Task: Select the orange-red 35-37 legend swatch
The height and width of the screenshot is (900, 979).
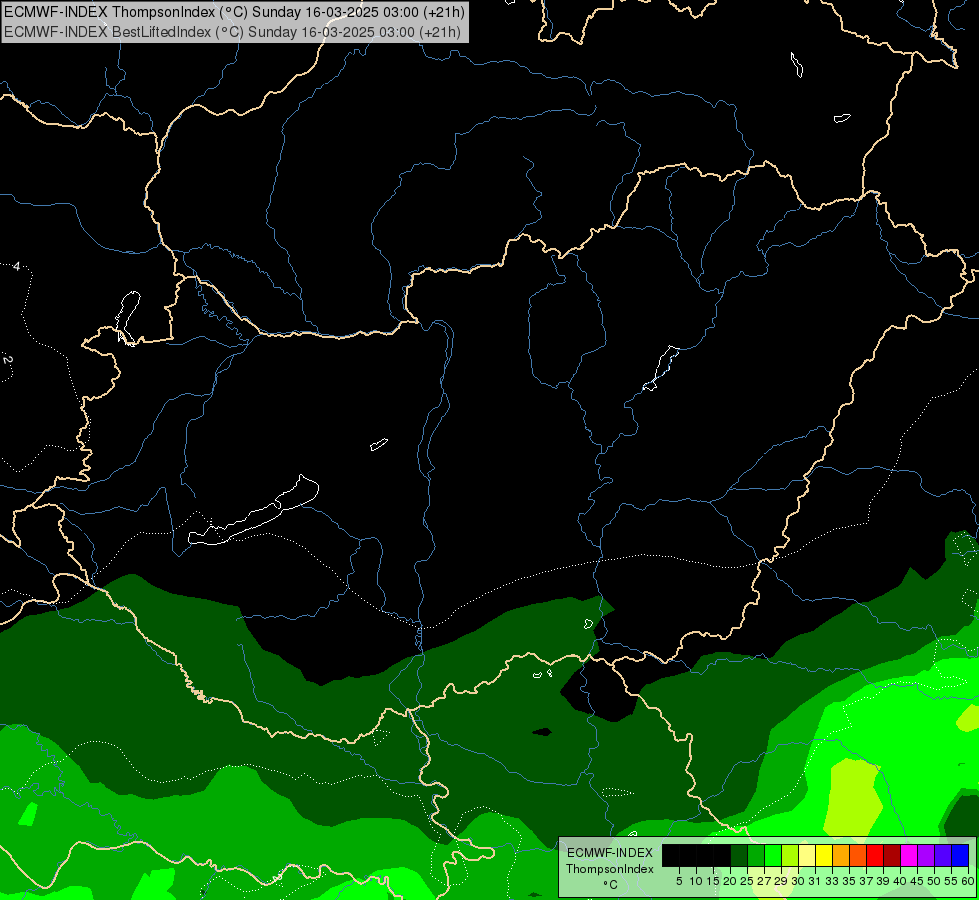Action: pos(858,855)
